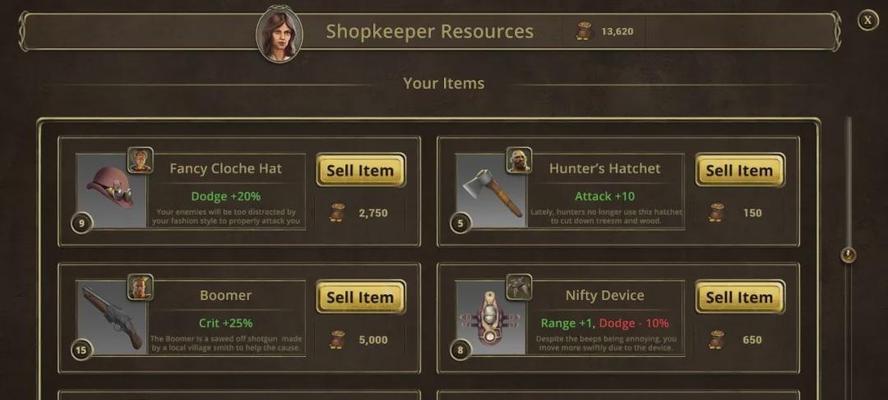Click character portrait on Boomer card
The image size is (888, 400).
pos(140,287)
